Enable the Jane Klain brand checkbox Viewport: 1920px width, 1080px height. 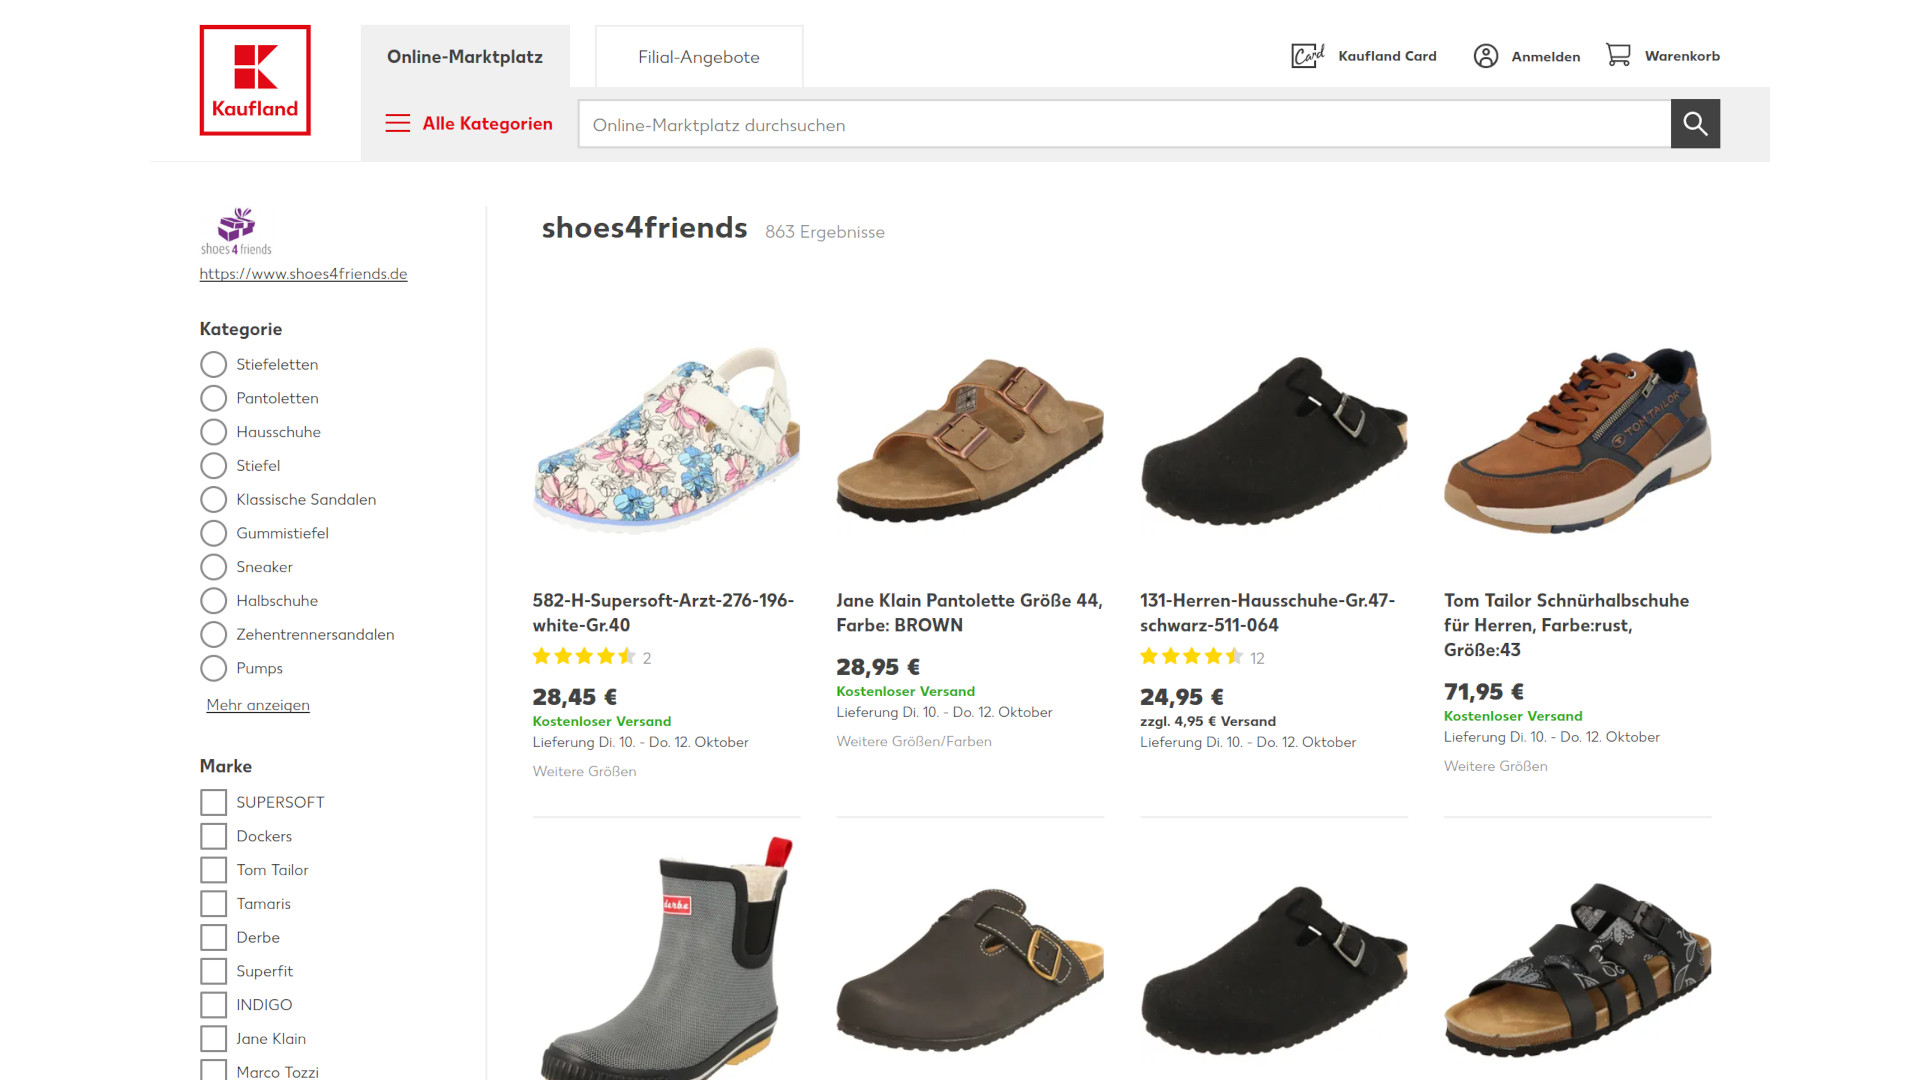click(x=213, y=1038)
